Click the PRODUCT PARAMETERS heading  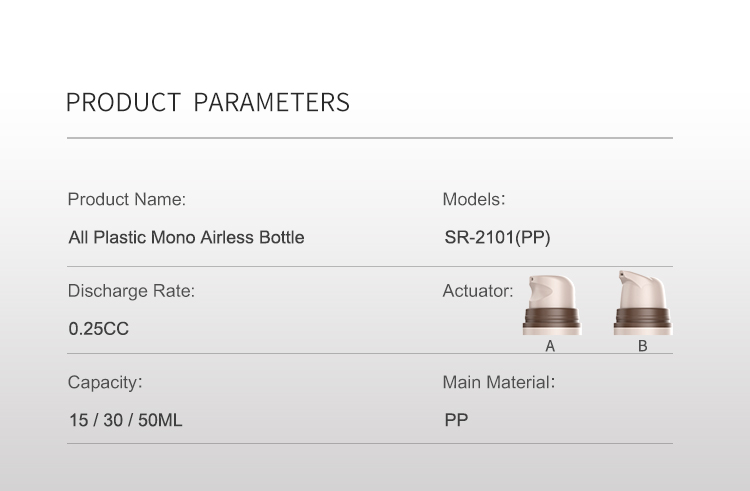point(207,102)
